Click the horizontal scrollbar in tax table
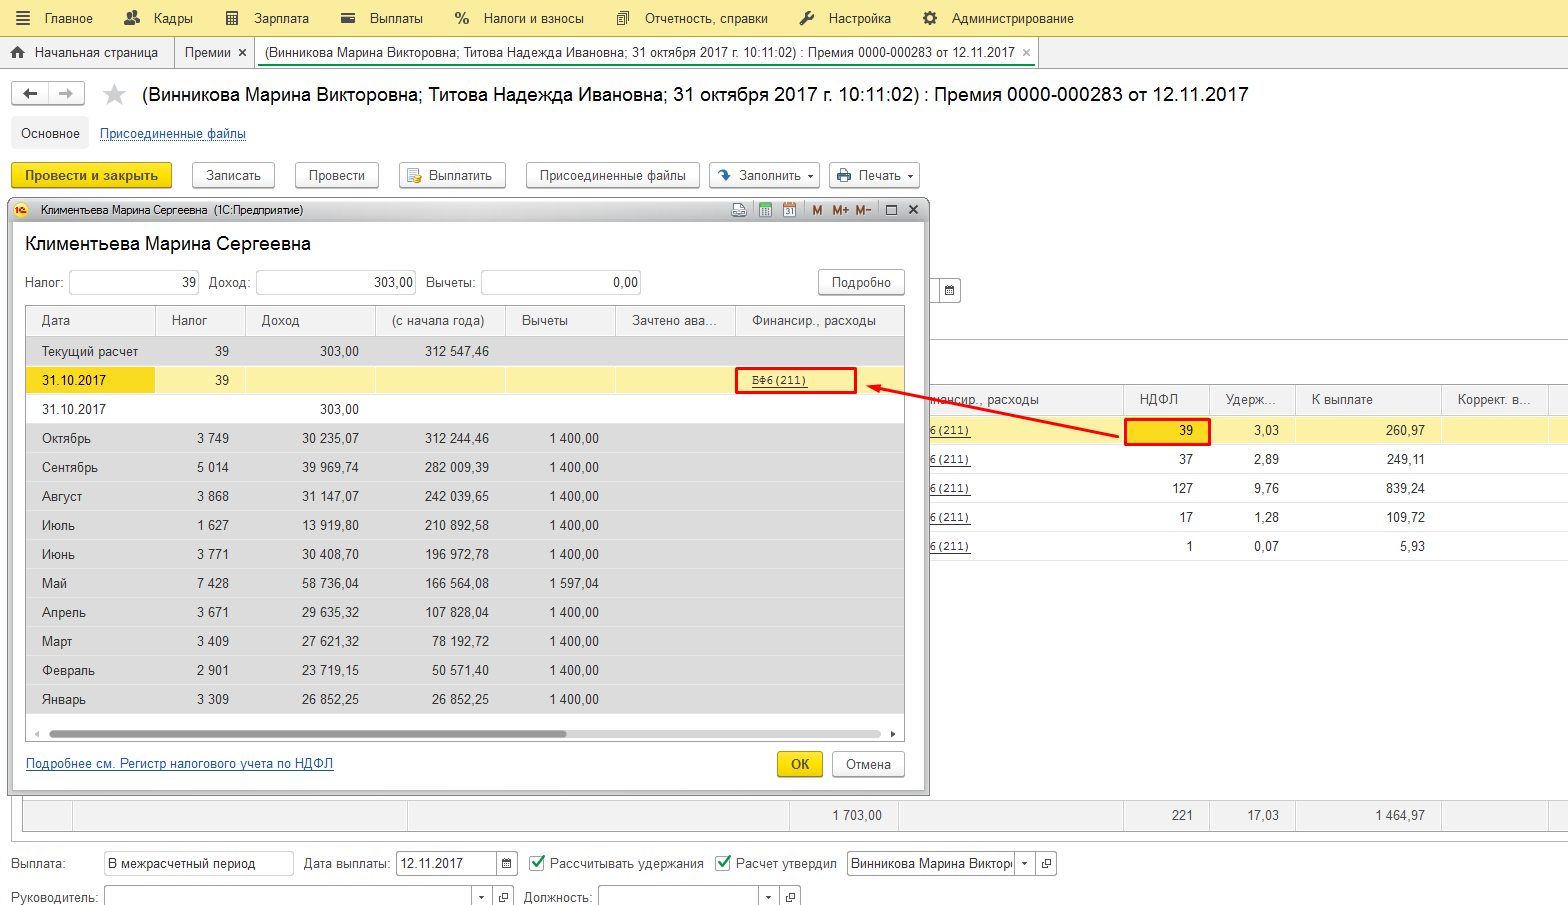 (x=306, y=734)
